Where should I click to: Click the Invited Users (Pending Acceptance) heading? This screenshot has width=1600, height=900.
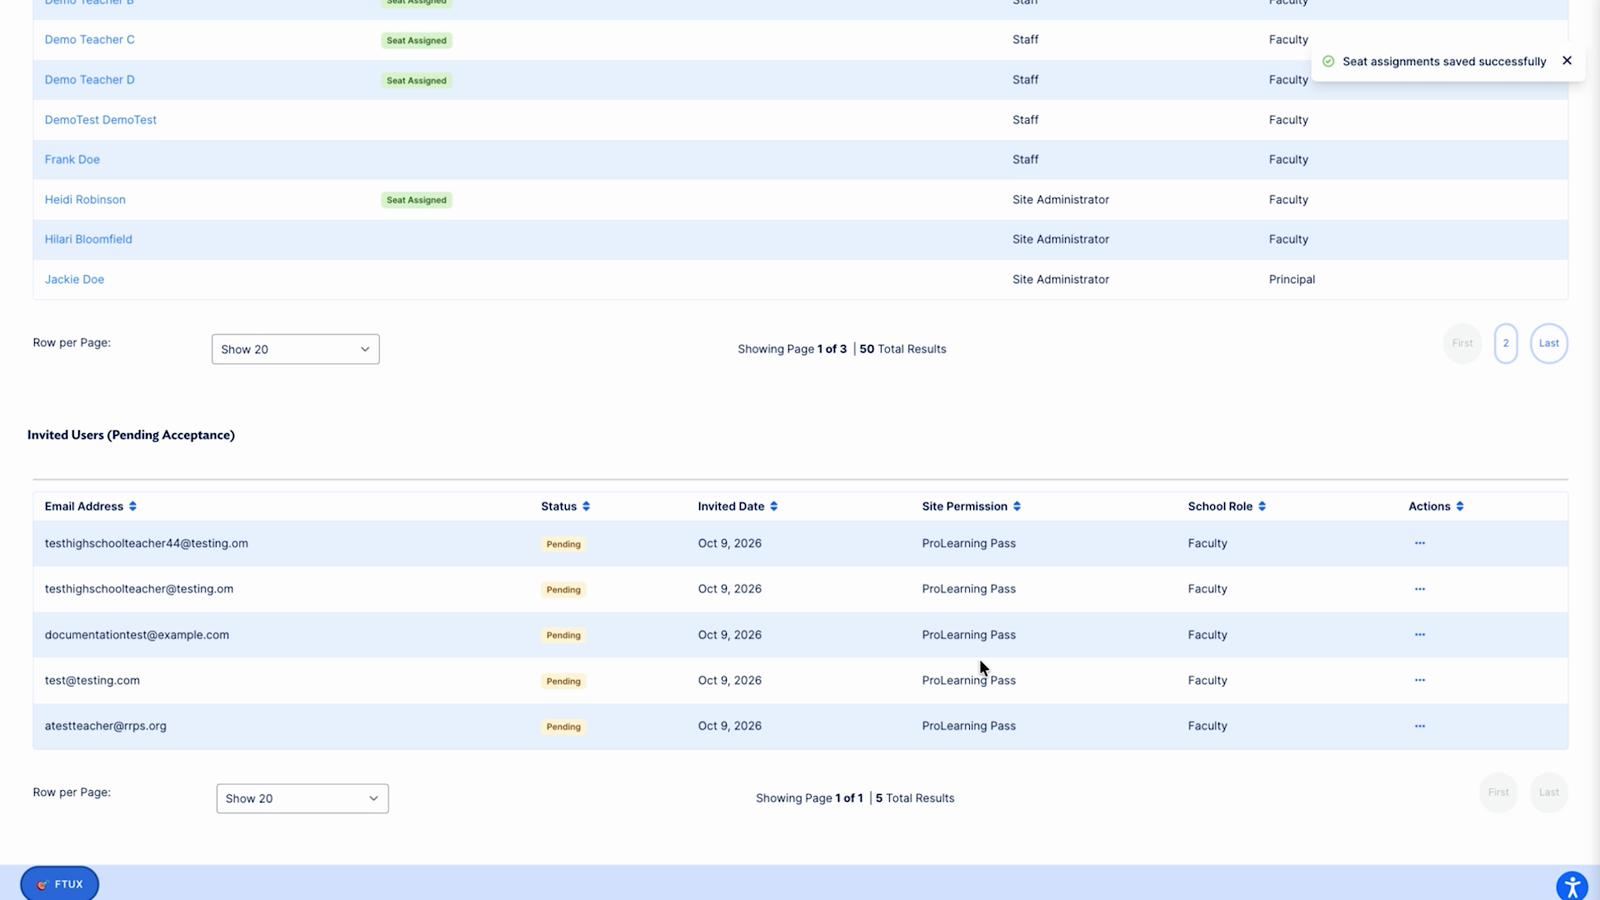point(131,435)
